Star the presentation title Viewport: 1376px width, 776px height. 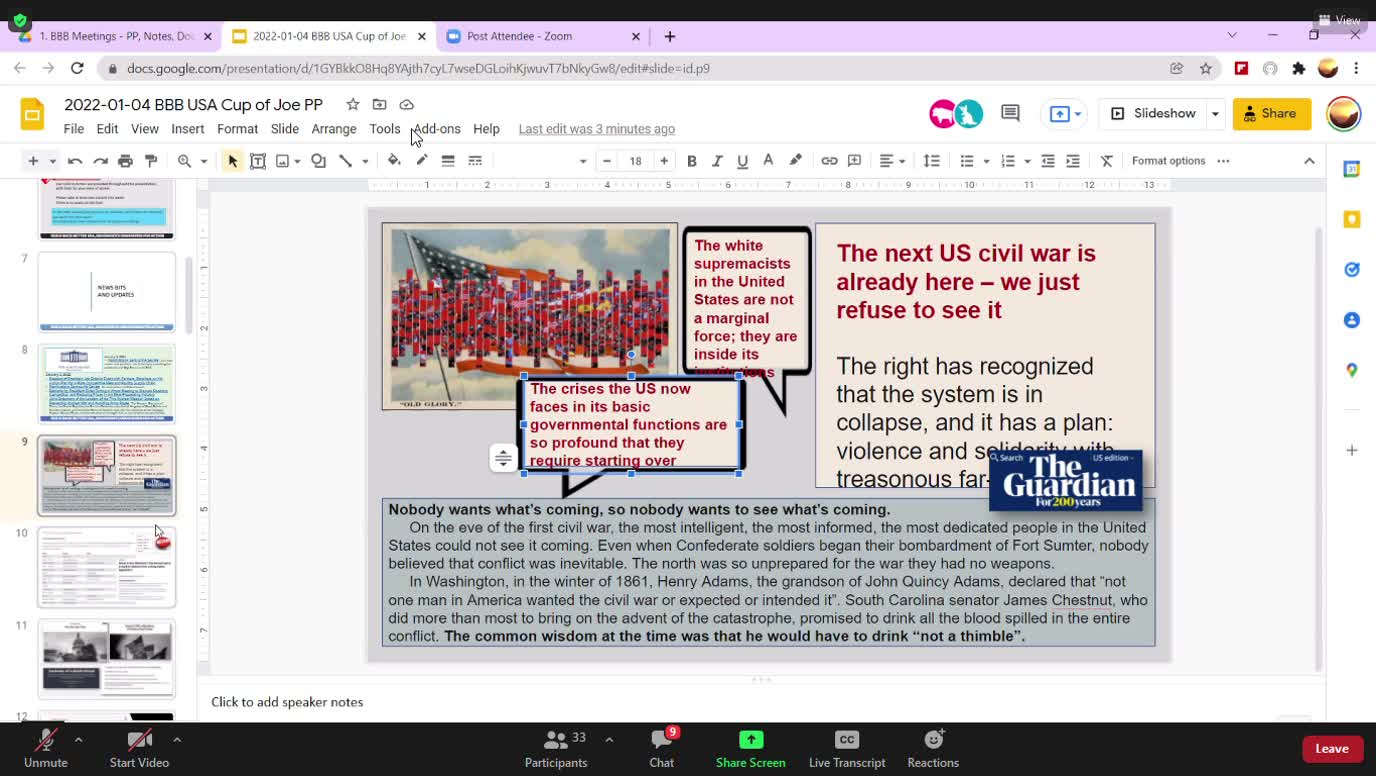pyautogui.click(x=352, y=104)
